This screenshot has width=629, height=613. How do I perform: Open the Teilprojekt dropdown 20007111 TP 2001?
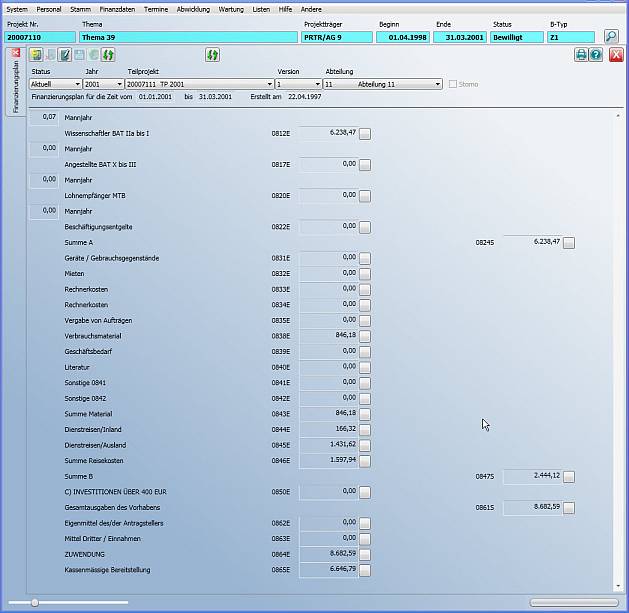[199, 84]
